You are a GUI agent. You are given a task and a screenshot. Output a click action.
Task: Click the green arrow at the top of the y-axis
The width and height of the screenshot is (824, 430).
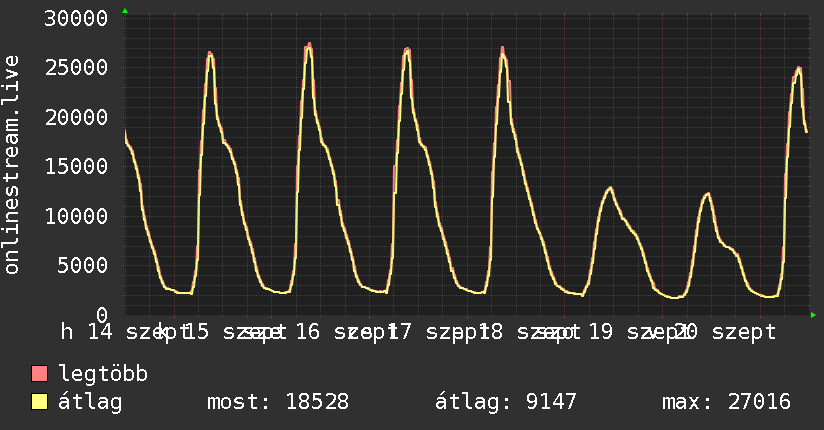[x=125, y=11]
